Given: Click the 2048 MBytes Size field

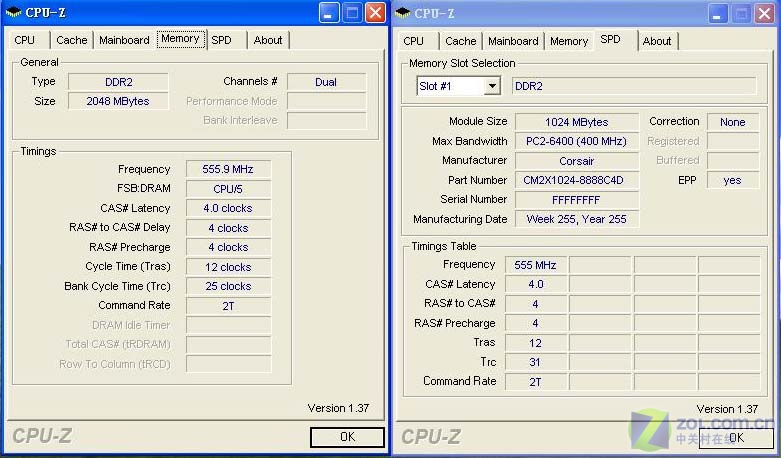Looking at the screenshot, I should tap(118, 102).
